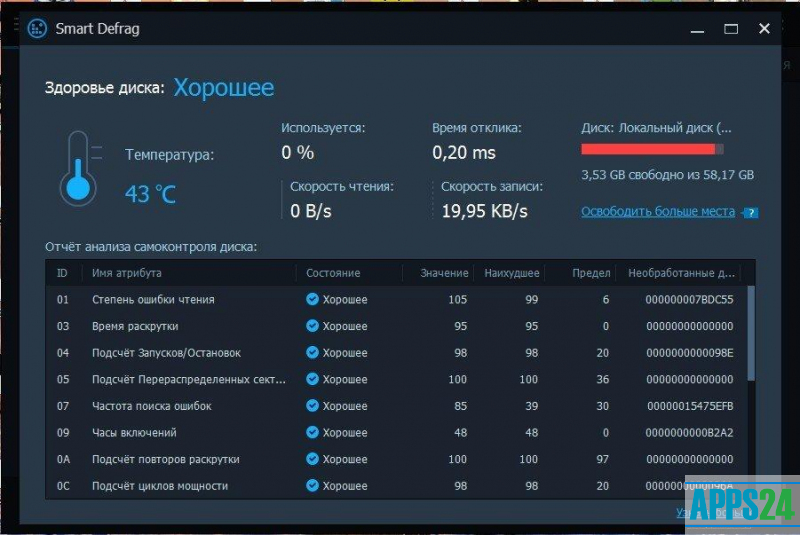
Task: Click the 0,20 ms response time value
Action: [x=464, y=152]
